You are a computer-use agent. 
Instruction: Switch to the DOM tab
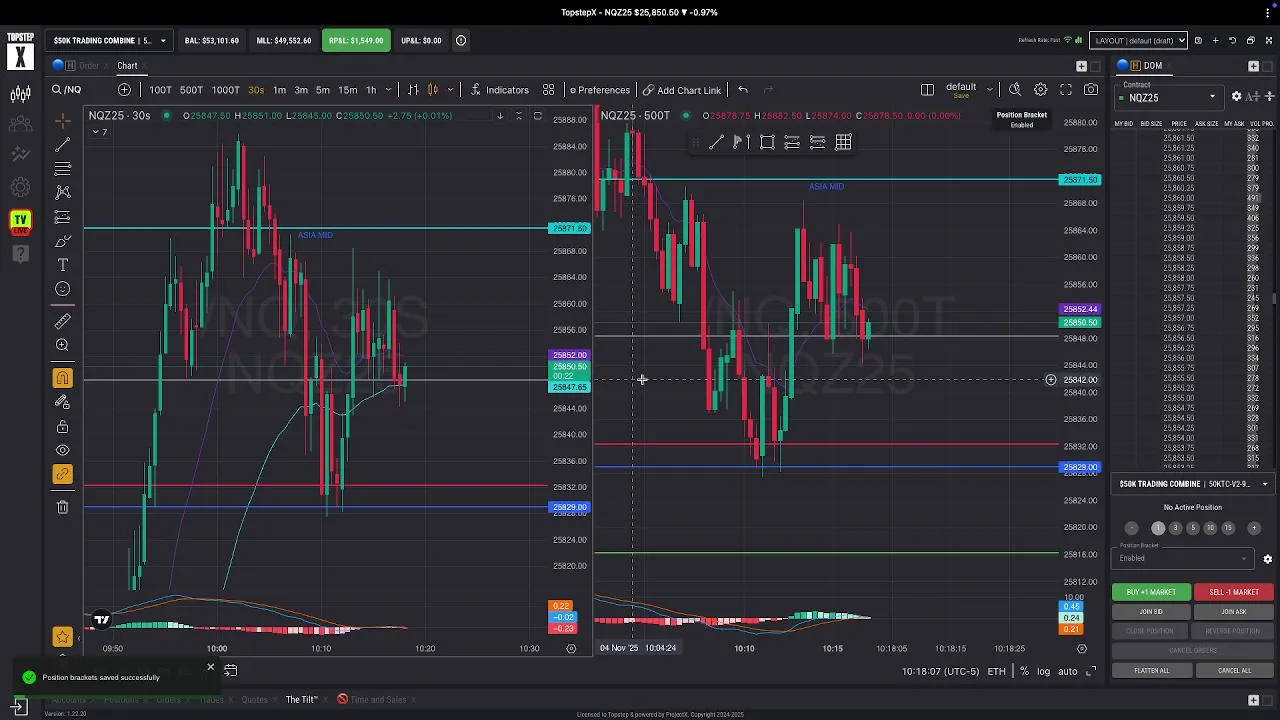1153,66
